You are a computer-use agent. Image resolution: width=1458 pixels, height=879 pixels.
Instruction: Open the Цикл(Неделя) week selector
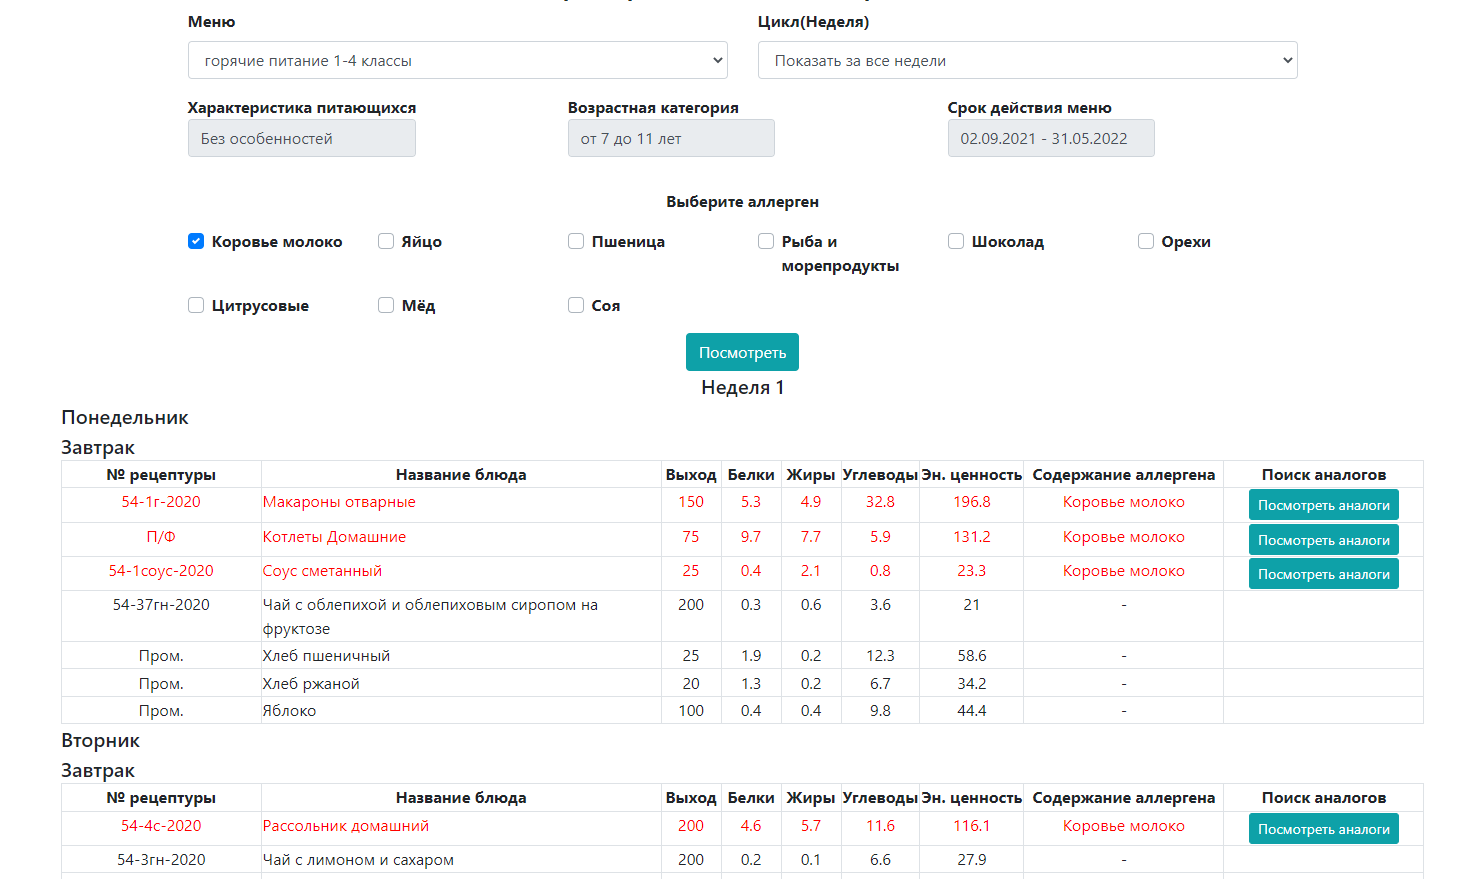[1028, 60]
